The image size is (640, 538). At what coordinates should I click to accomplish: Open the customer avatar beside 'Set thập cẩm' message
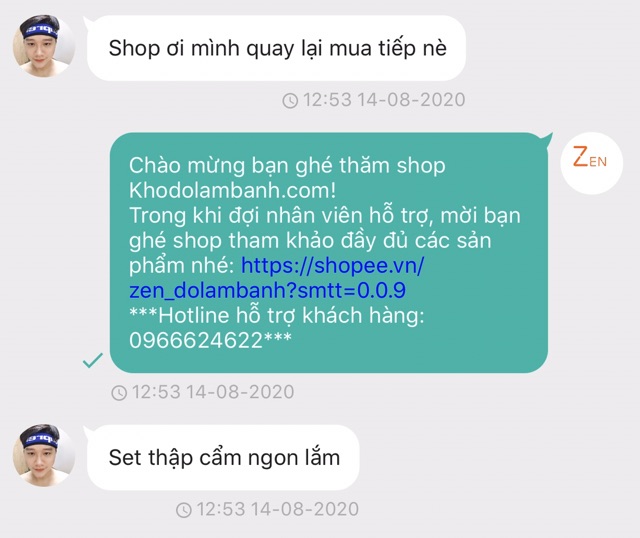(44, 455)
